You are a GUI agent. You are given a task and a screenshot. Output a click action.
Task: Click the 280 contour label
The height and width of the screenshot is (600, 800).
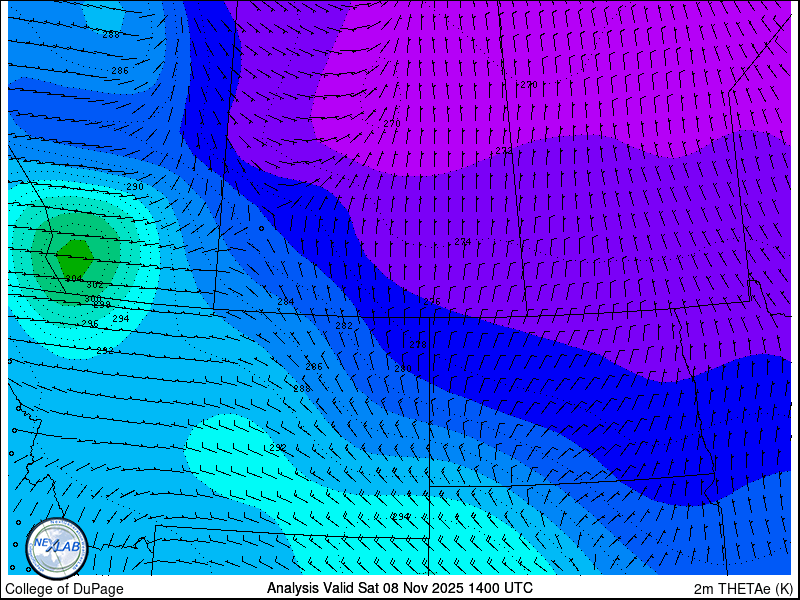403,368
